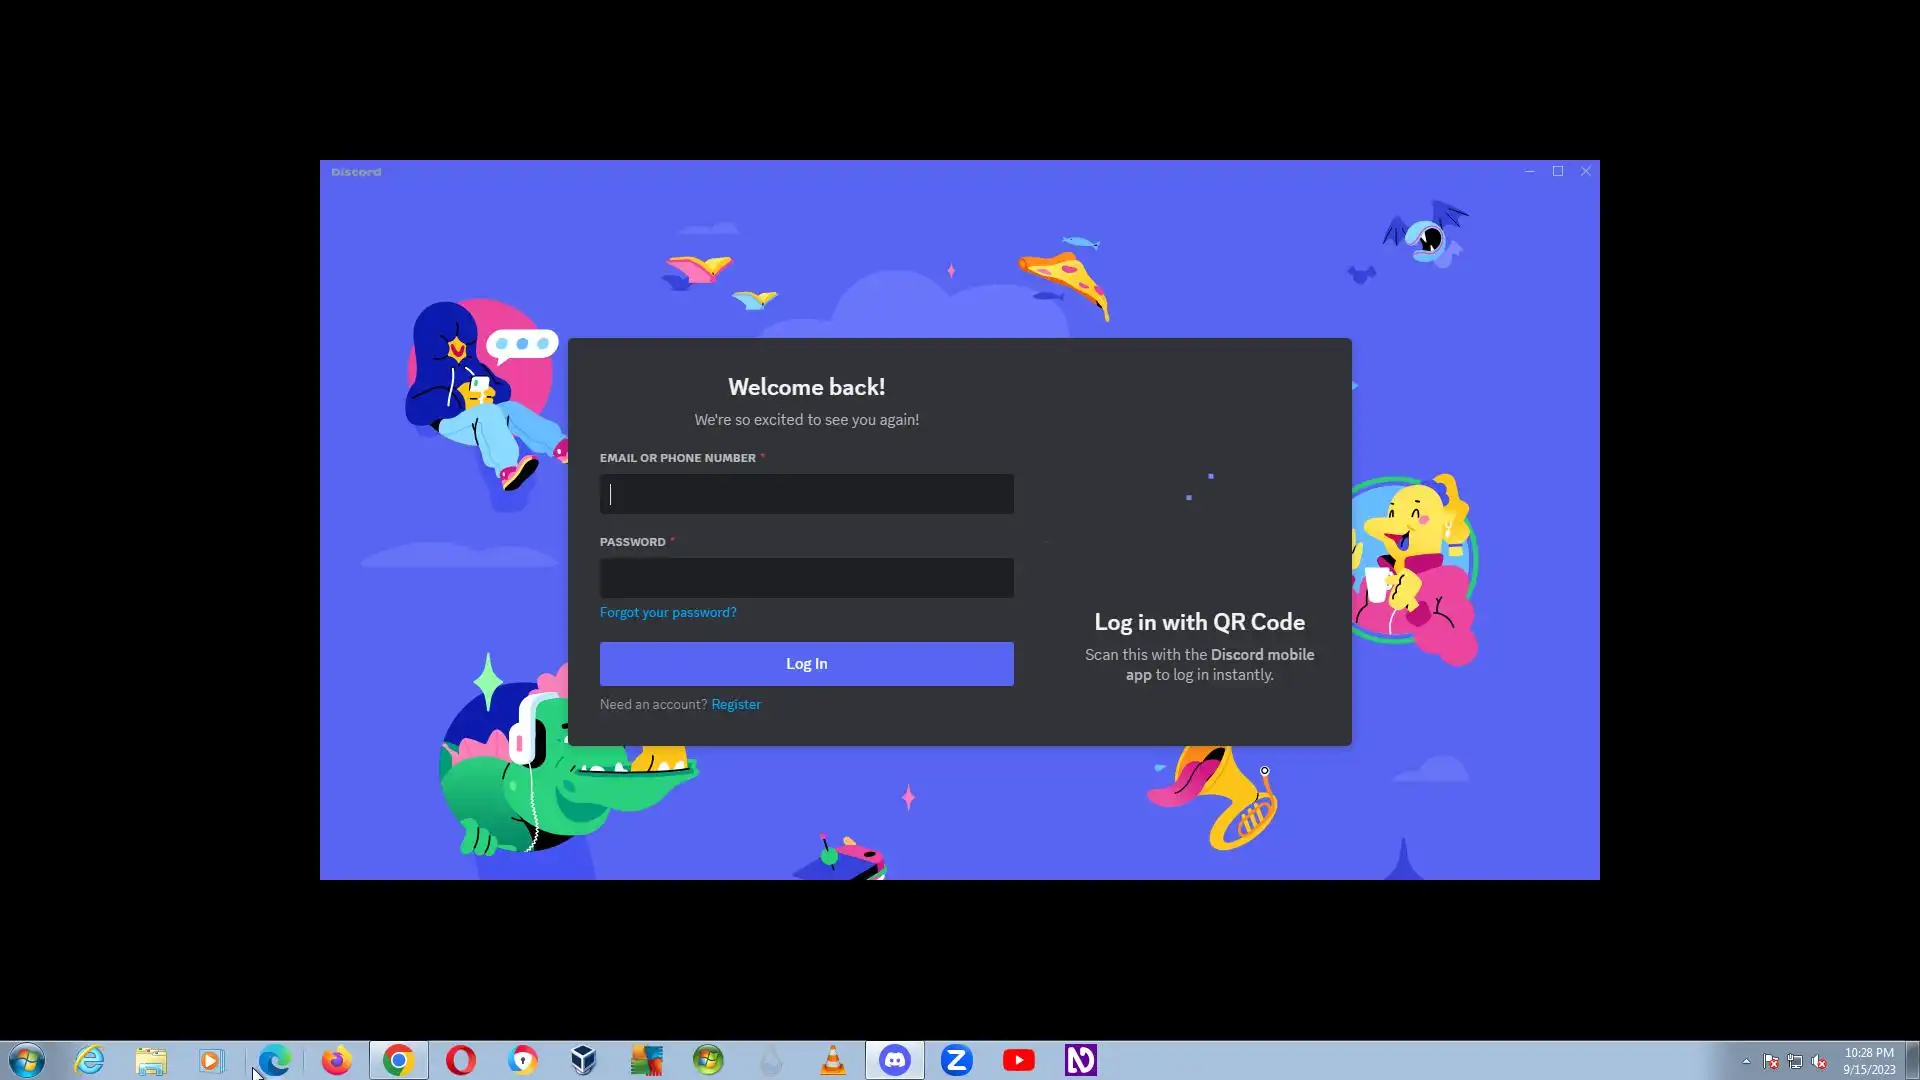Click the muted volume tray icon
This screenshot has width=1920, height=1080.
click(1819, 1061)
